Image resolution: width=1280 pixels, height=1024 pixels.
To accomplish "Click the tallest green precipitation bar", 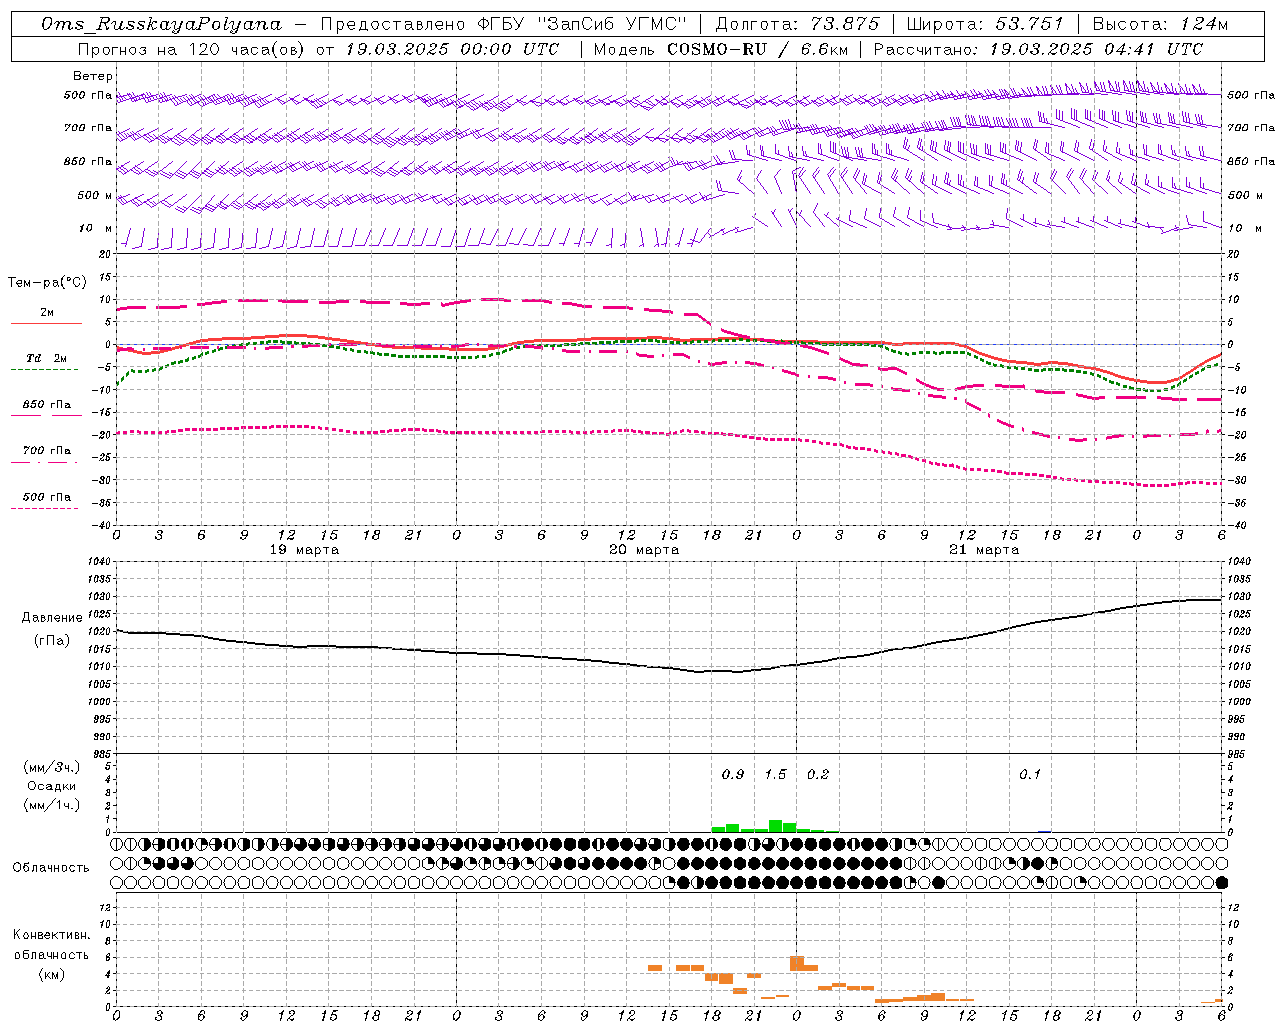I will tap(775, 826).
